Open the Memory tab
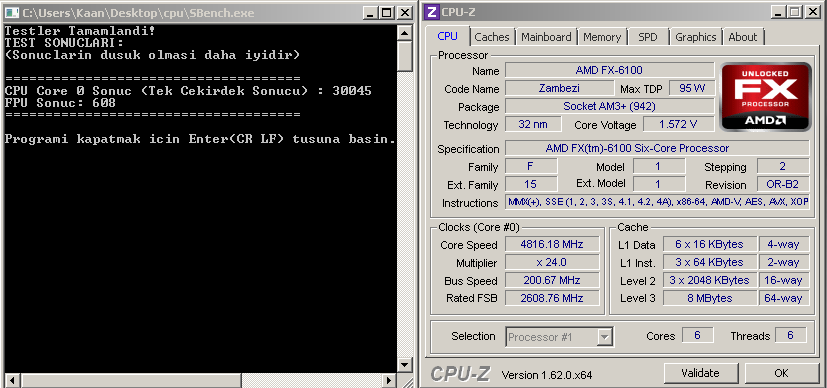Image resolution: width=827 pixels, height=388 pixels. pyautogui.click(x=602, y=37)
